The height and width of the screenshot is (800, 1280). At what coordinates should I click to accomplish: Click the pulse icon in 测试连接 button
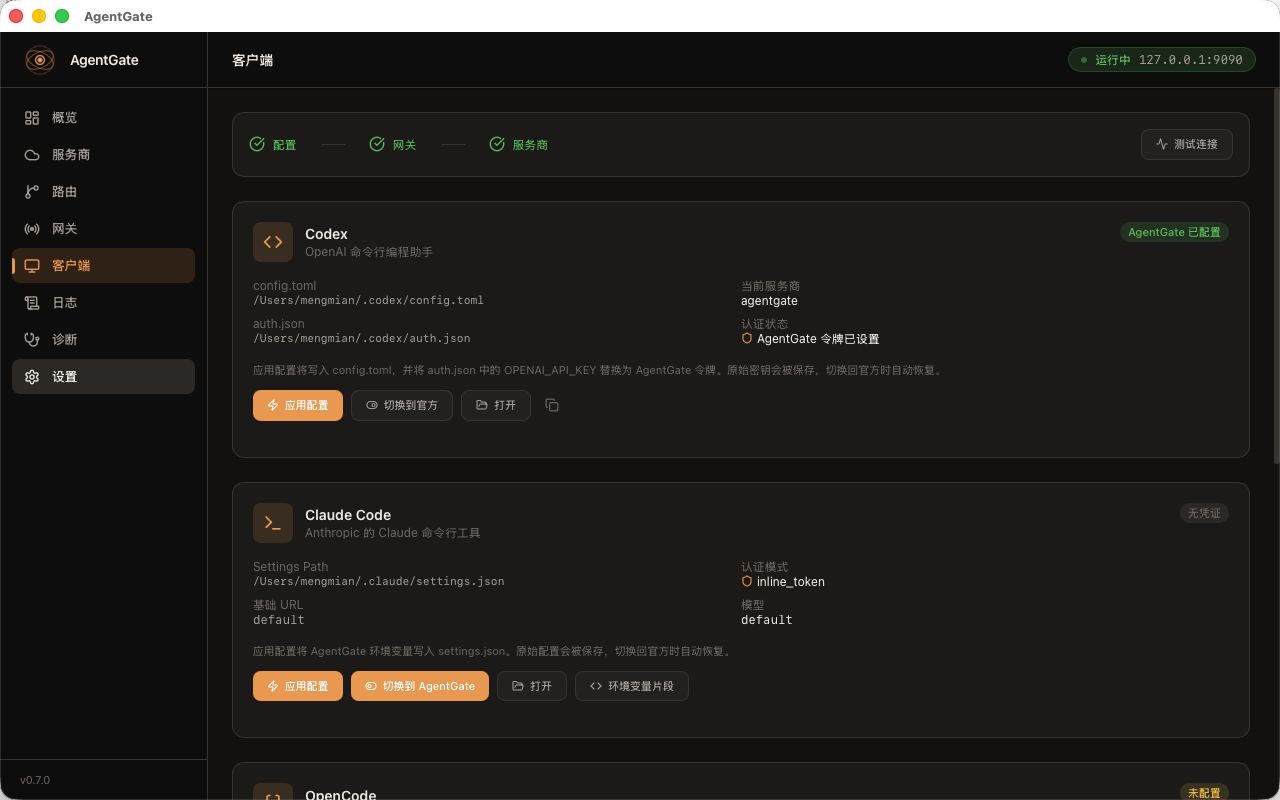(x=1162, y=144)
